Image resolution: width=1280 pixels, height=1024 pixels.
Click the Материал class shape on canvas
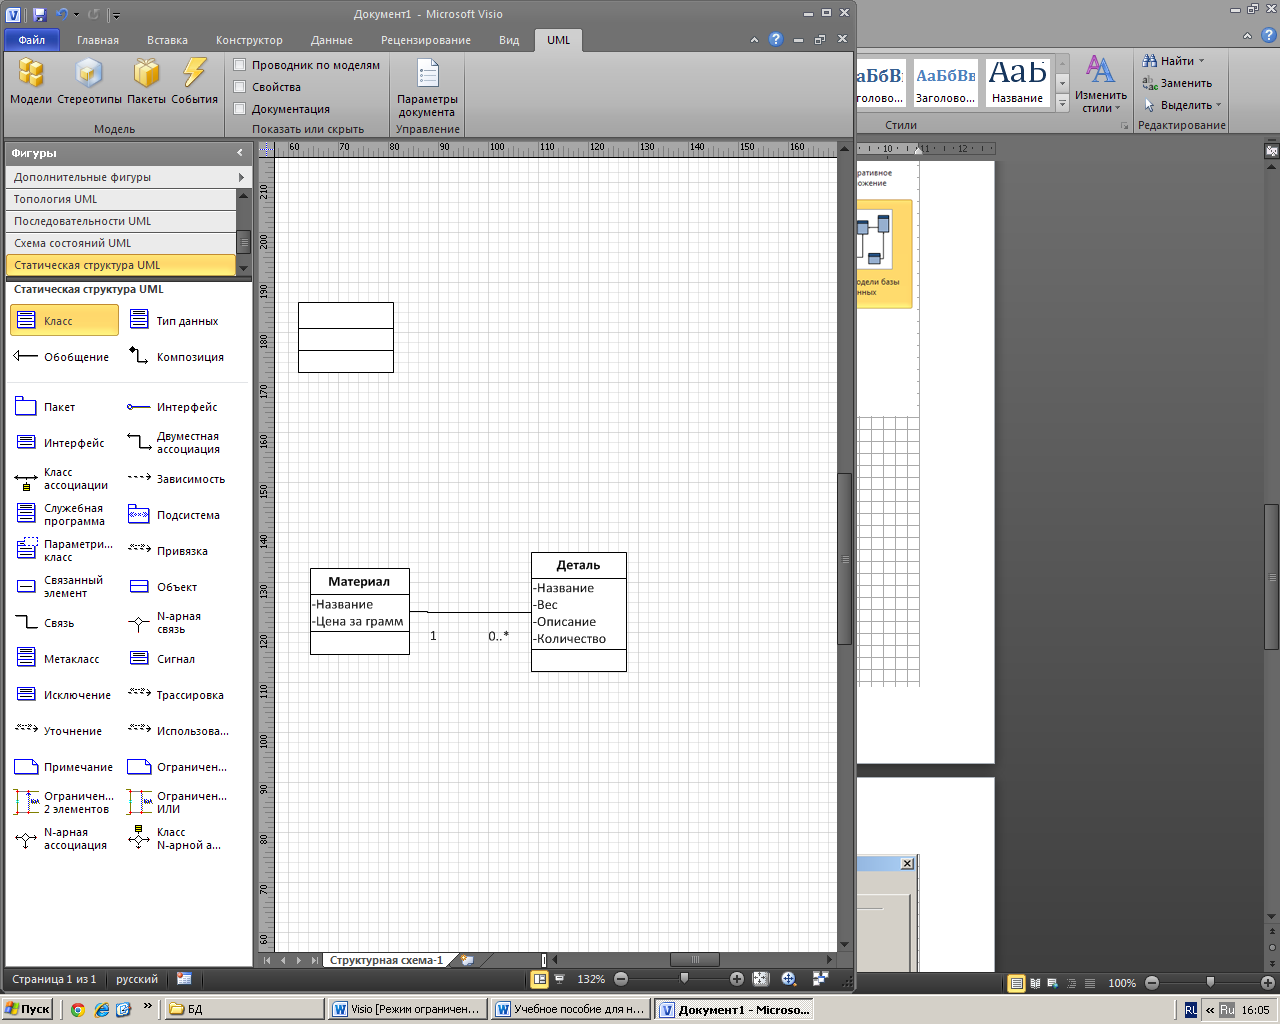tap(360, 611)
